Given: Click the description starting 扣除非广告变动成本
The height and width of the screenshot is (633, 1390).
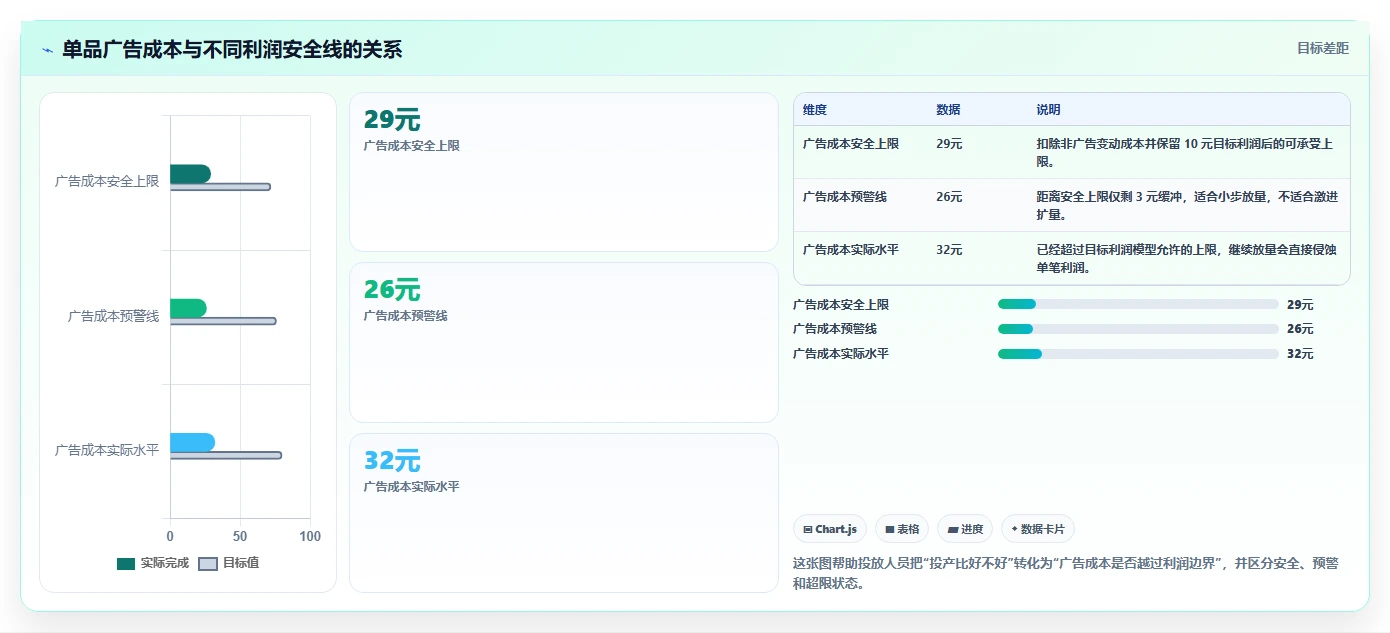Looking at the screenshot, I should click(x=1186, y=152).
